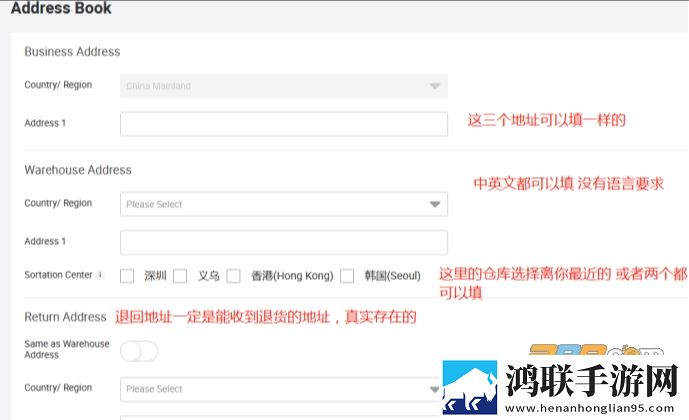Click Business Address 1 input field
Viewport: 689px width, 420px height.
click(284, 124)
